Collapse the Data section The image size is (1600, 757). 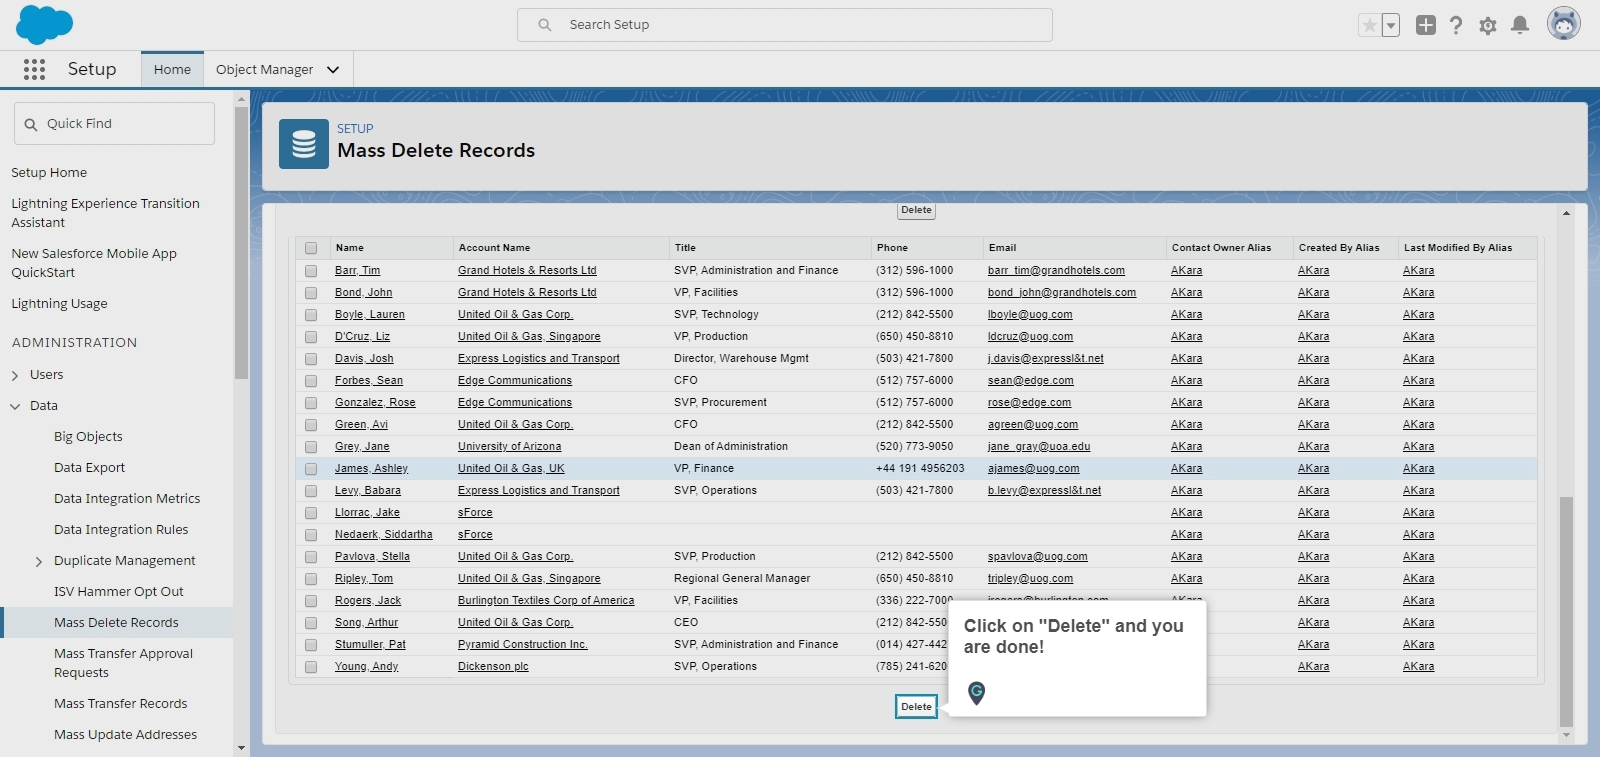(15, 406)
